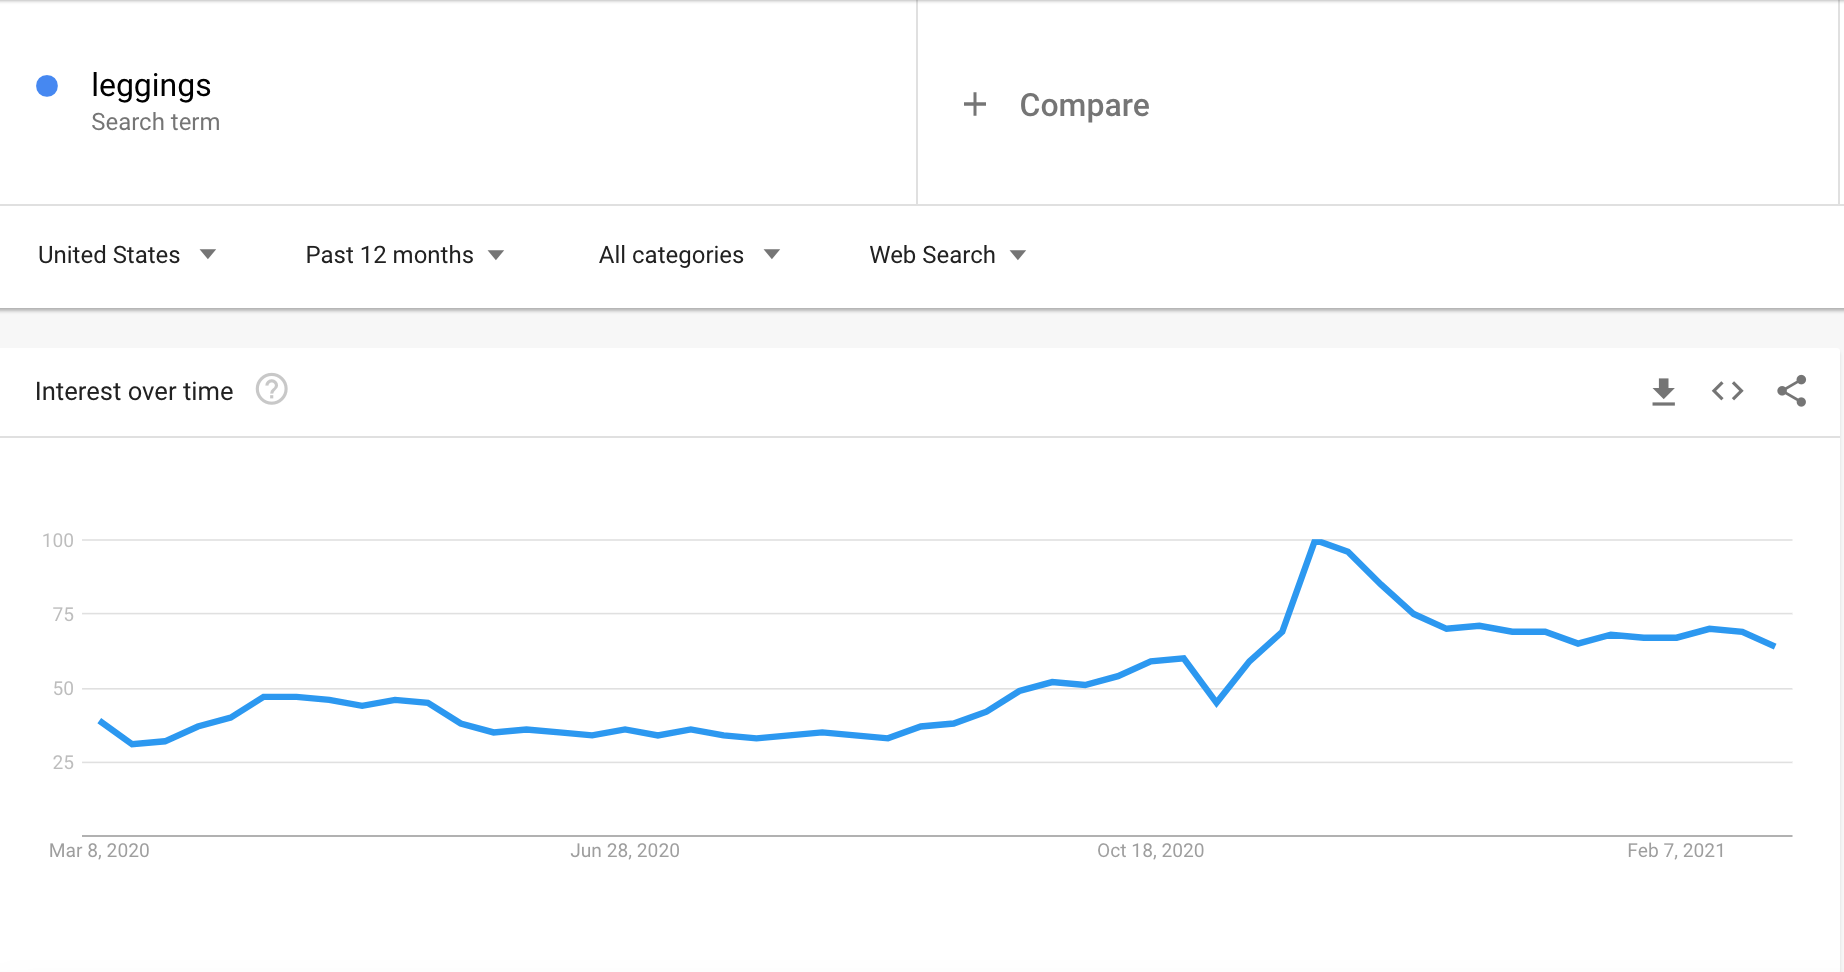Open the All categories dropdown
Viewport: 1844px width, 972px height.
coord(688,255)
